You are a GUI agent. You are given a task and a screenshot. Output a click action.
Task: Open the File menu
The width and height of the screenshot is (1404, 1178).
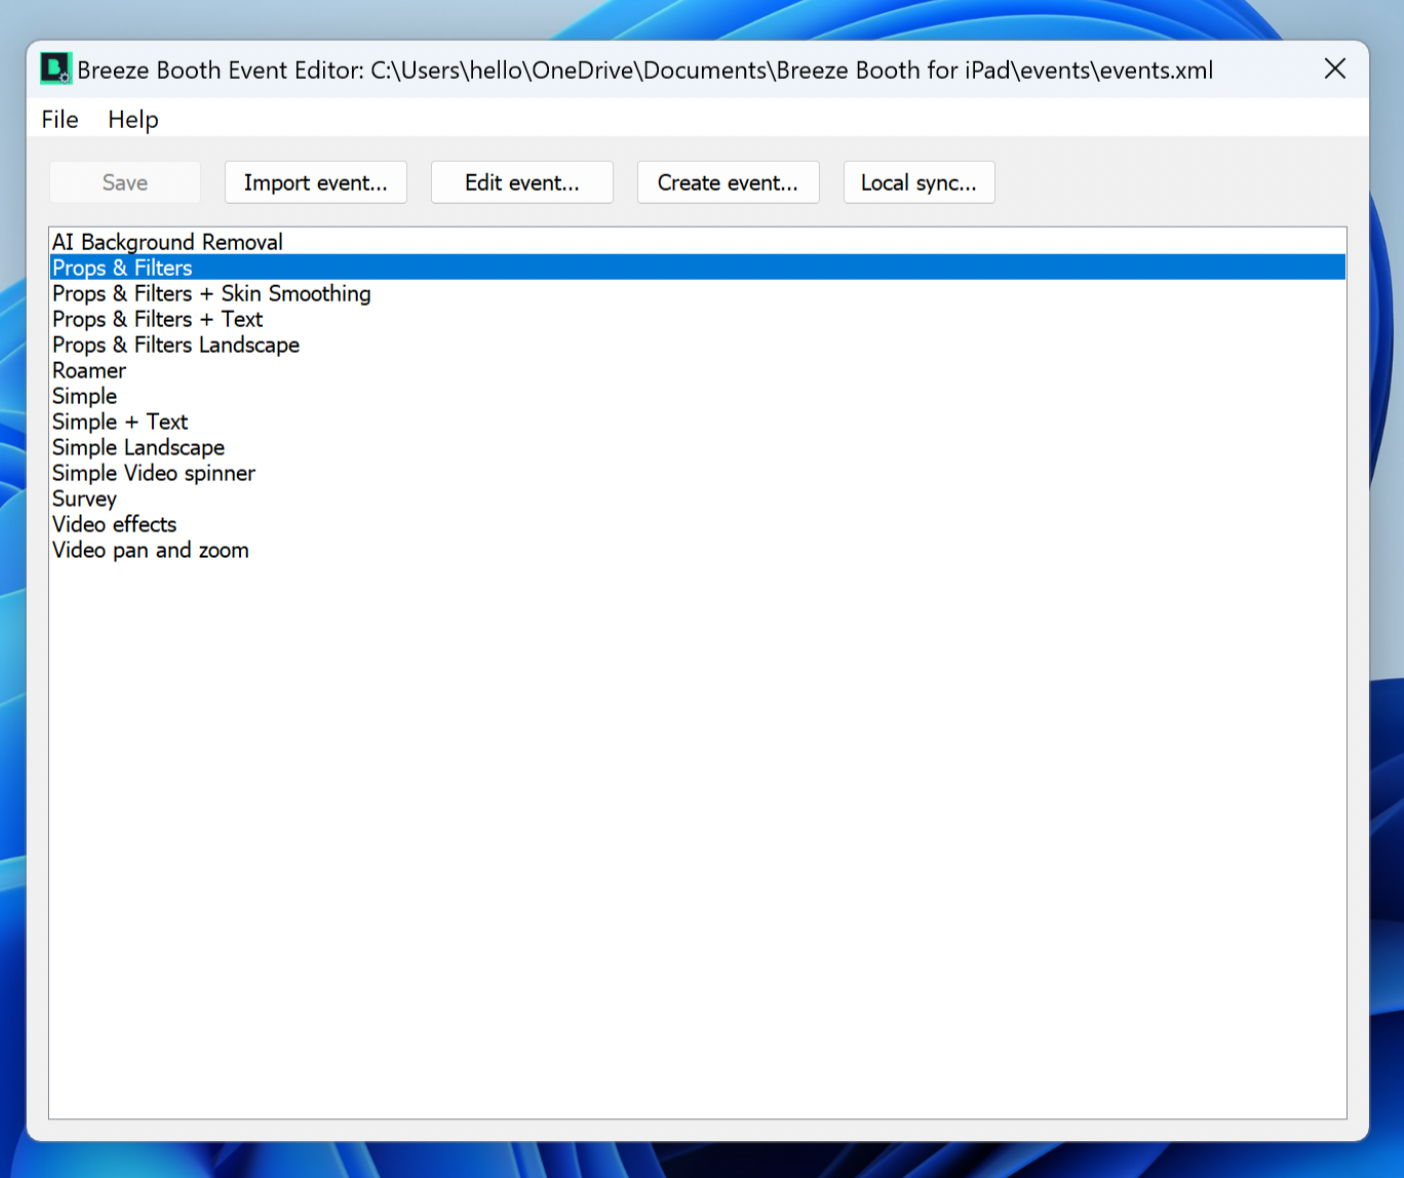click(60, 120)
